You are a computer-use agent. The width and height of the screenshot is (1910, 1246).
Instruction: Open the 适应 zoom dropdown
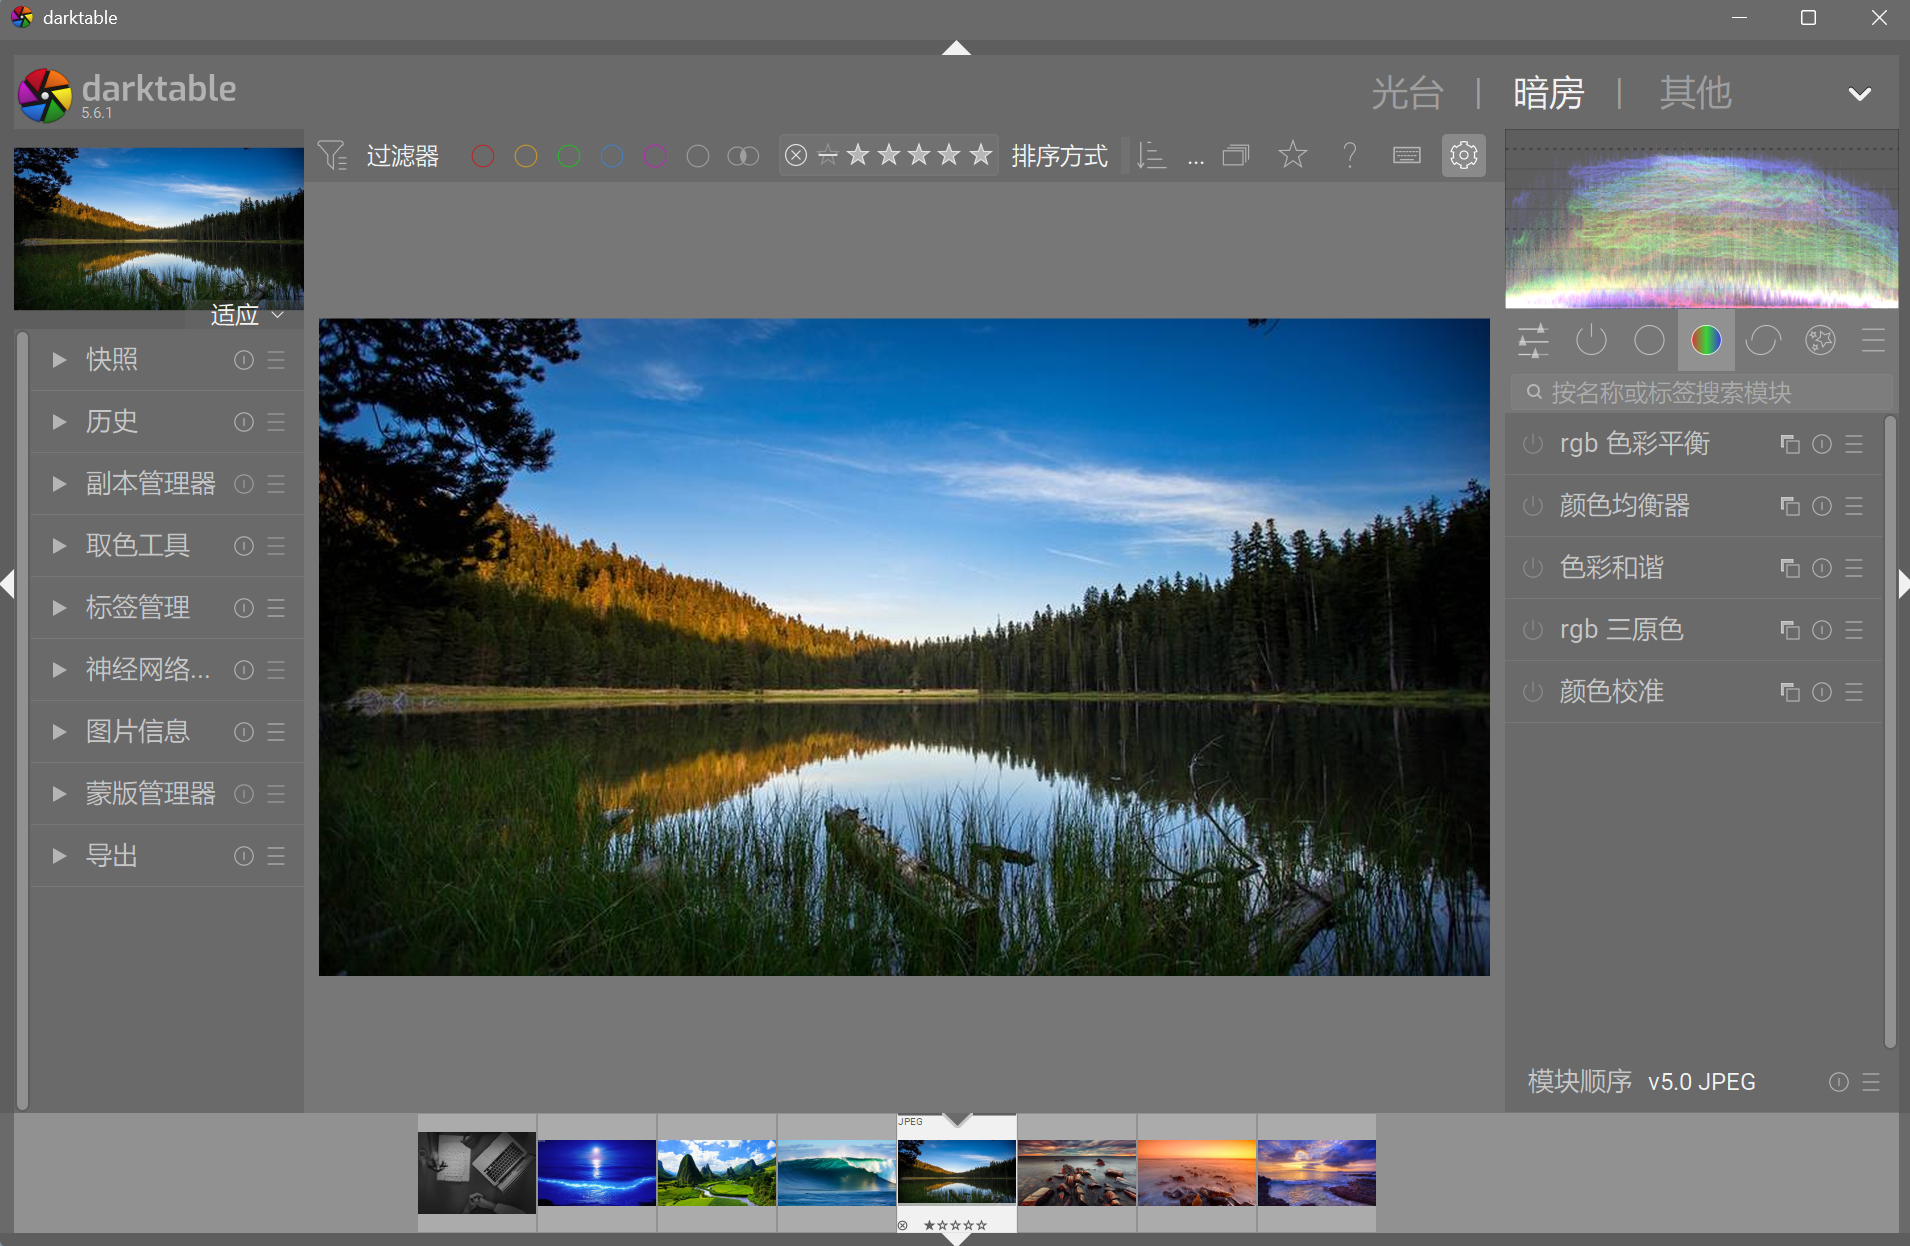247,315
